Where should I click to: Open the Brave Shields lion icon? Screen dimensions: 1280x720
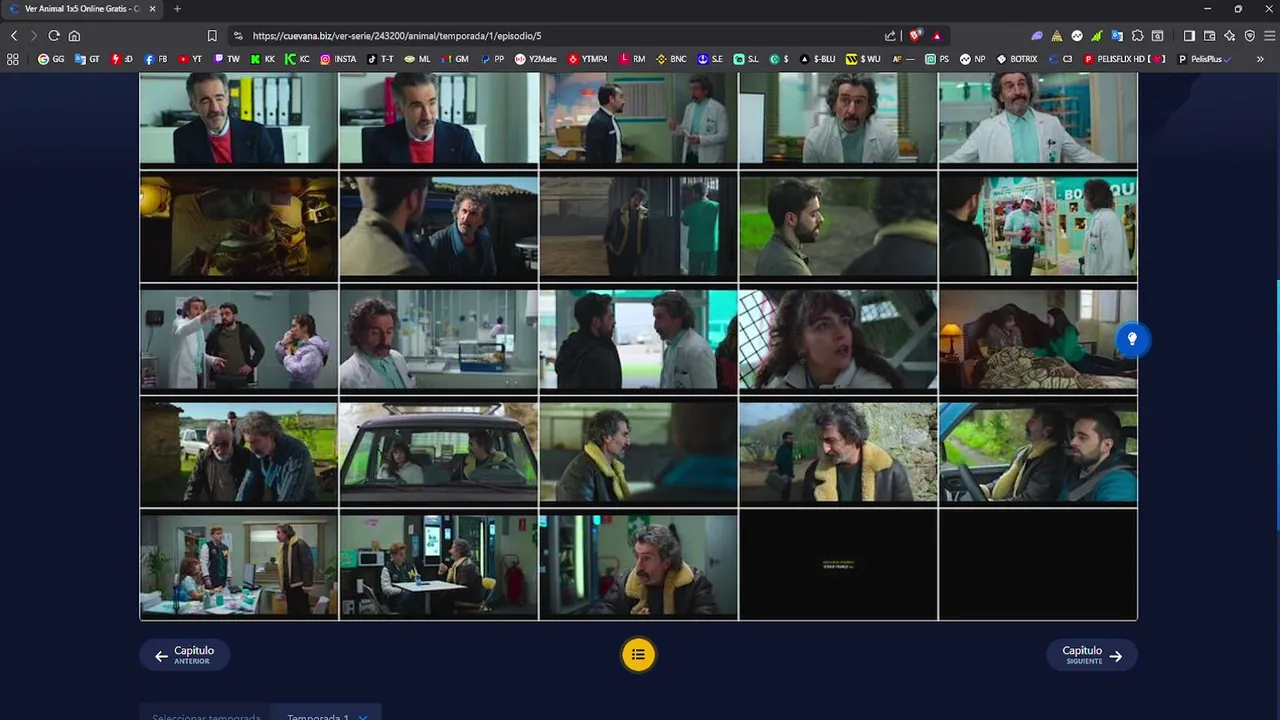[914, 36]
